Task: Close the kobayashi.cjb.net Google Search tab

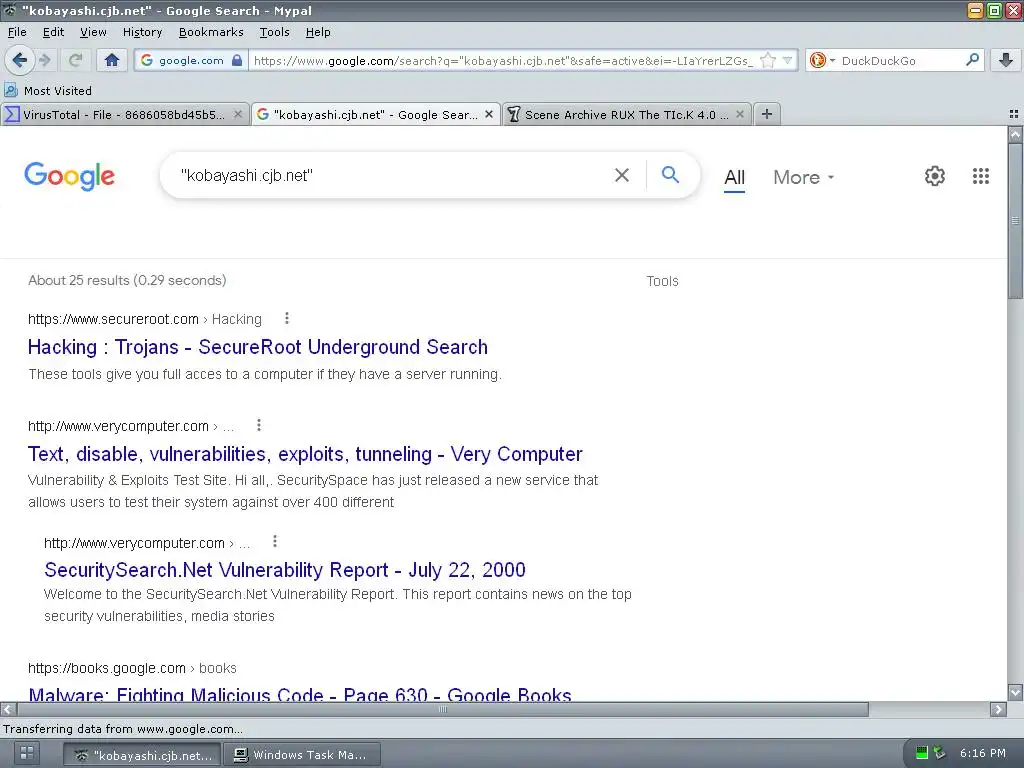Action: pos(488,114)
